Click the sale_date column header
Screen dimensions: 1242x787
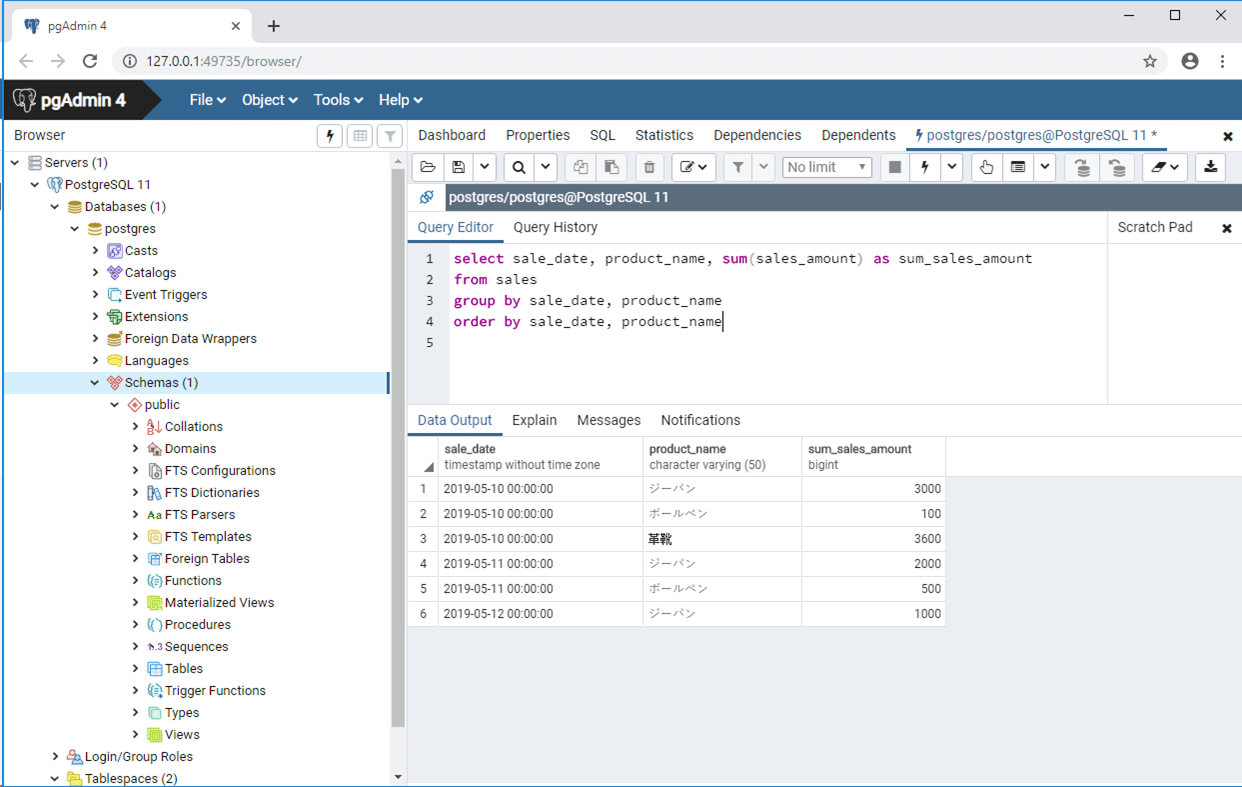(x=540, y=456)
